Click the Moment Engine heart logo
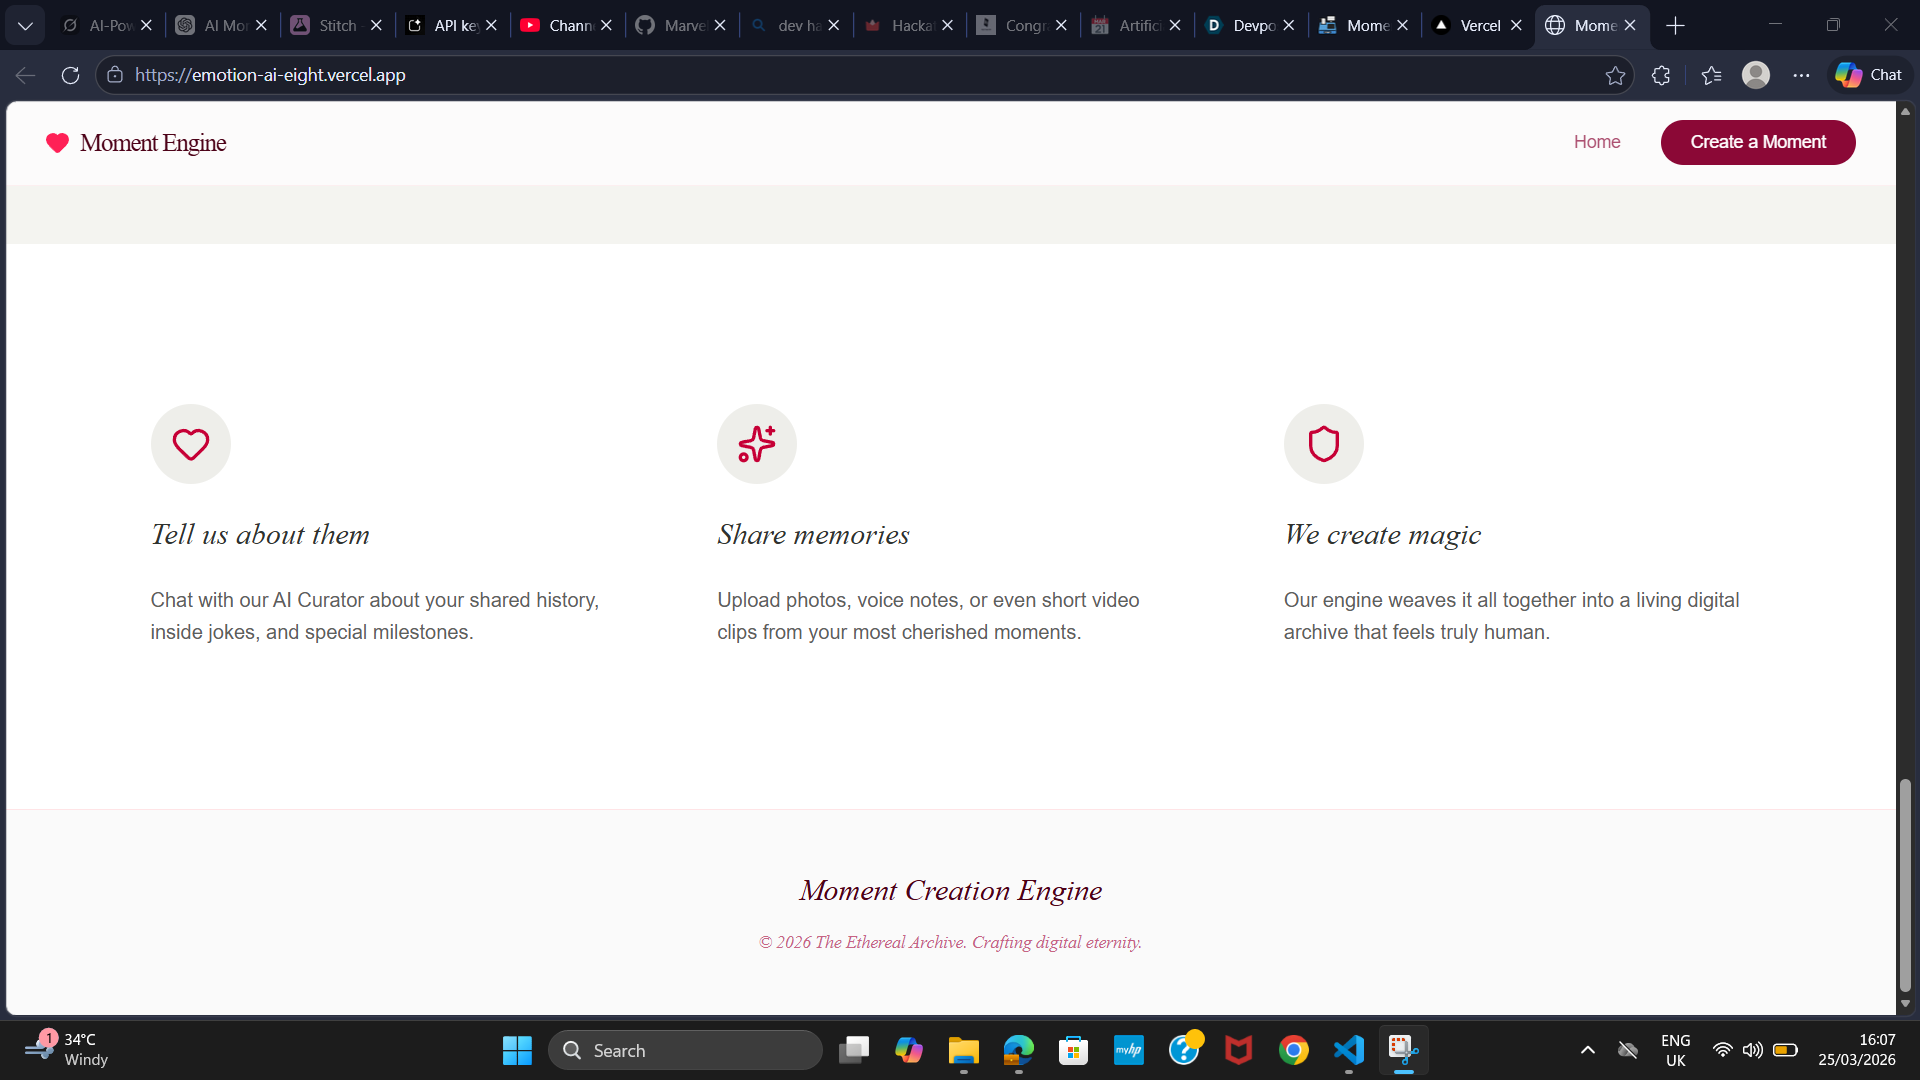Viewport: 1920px width, 1080px height. tap(57, 143)
